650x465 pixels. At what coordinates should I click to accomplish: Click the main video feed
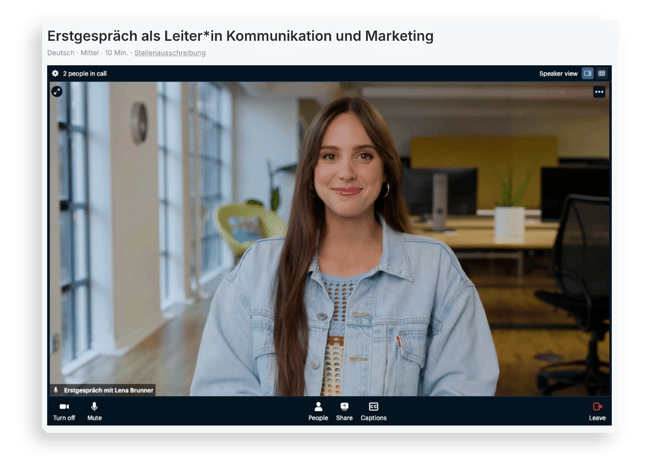[330, 239]
